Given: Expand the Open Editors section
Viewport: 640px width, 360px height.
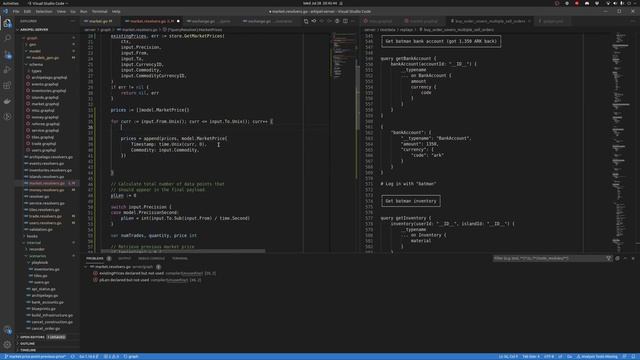Looking at the screenshot, I should [32, 337].
